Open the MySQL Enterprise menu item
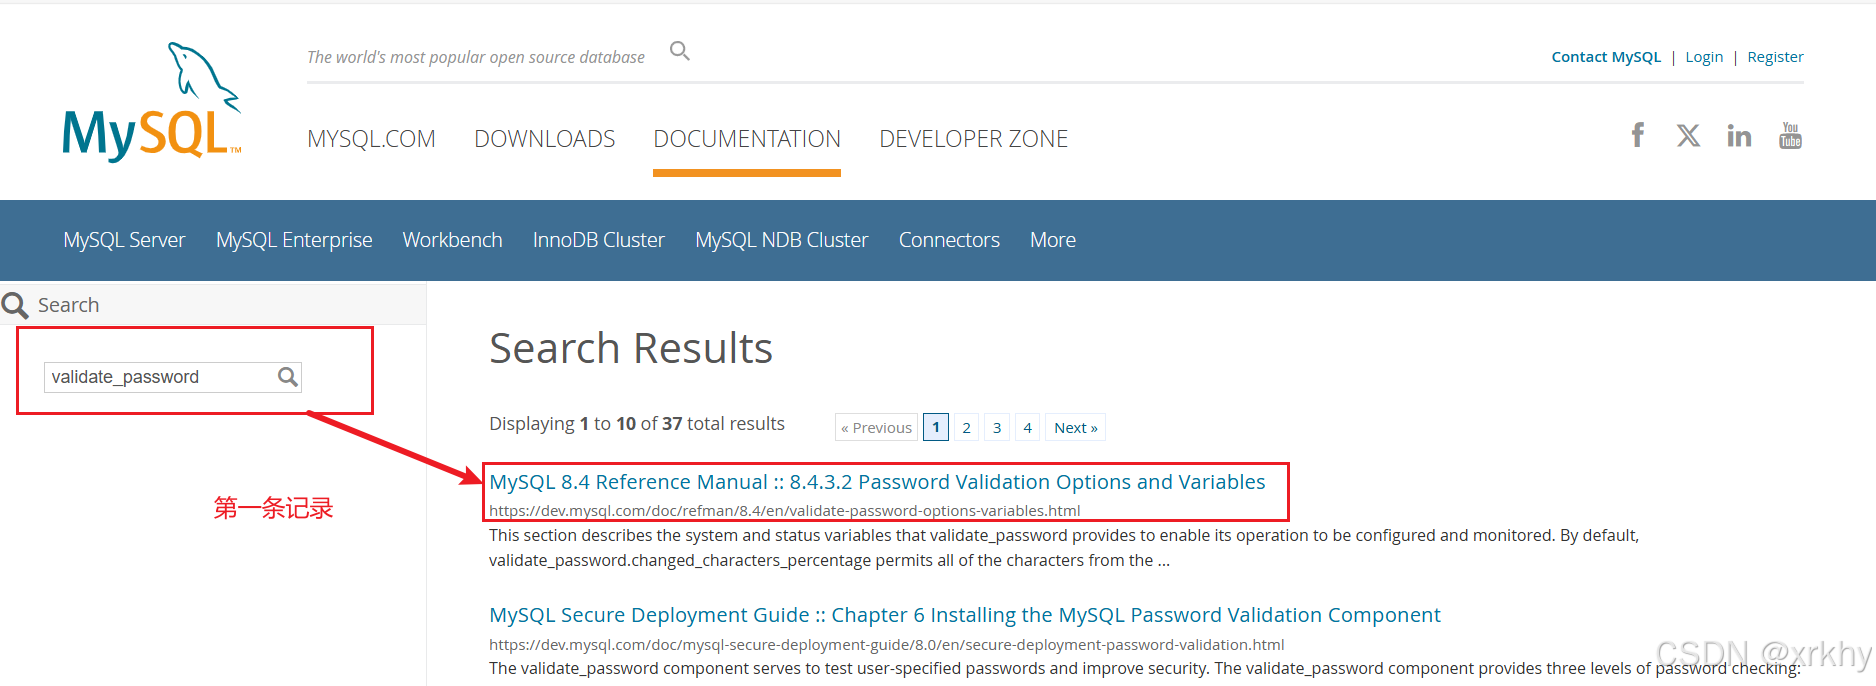The height and width of the screenshot is (686, 1876). click(294, 240)
